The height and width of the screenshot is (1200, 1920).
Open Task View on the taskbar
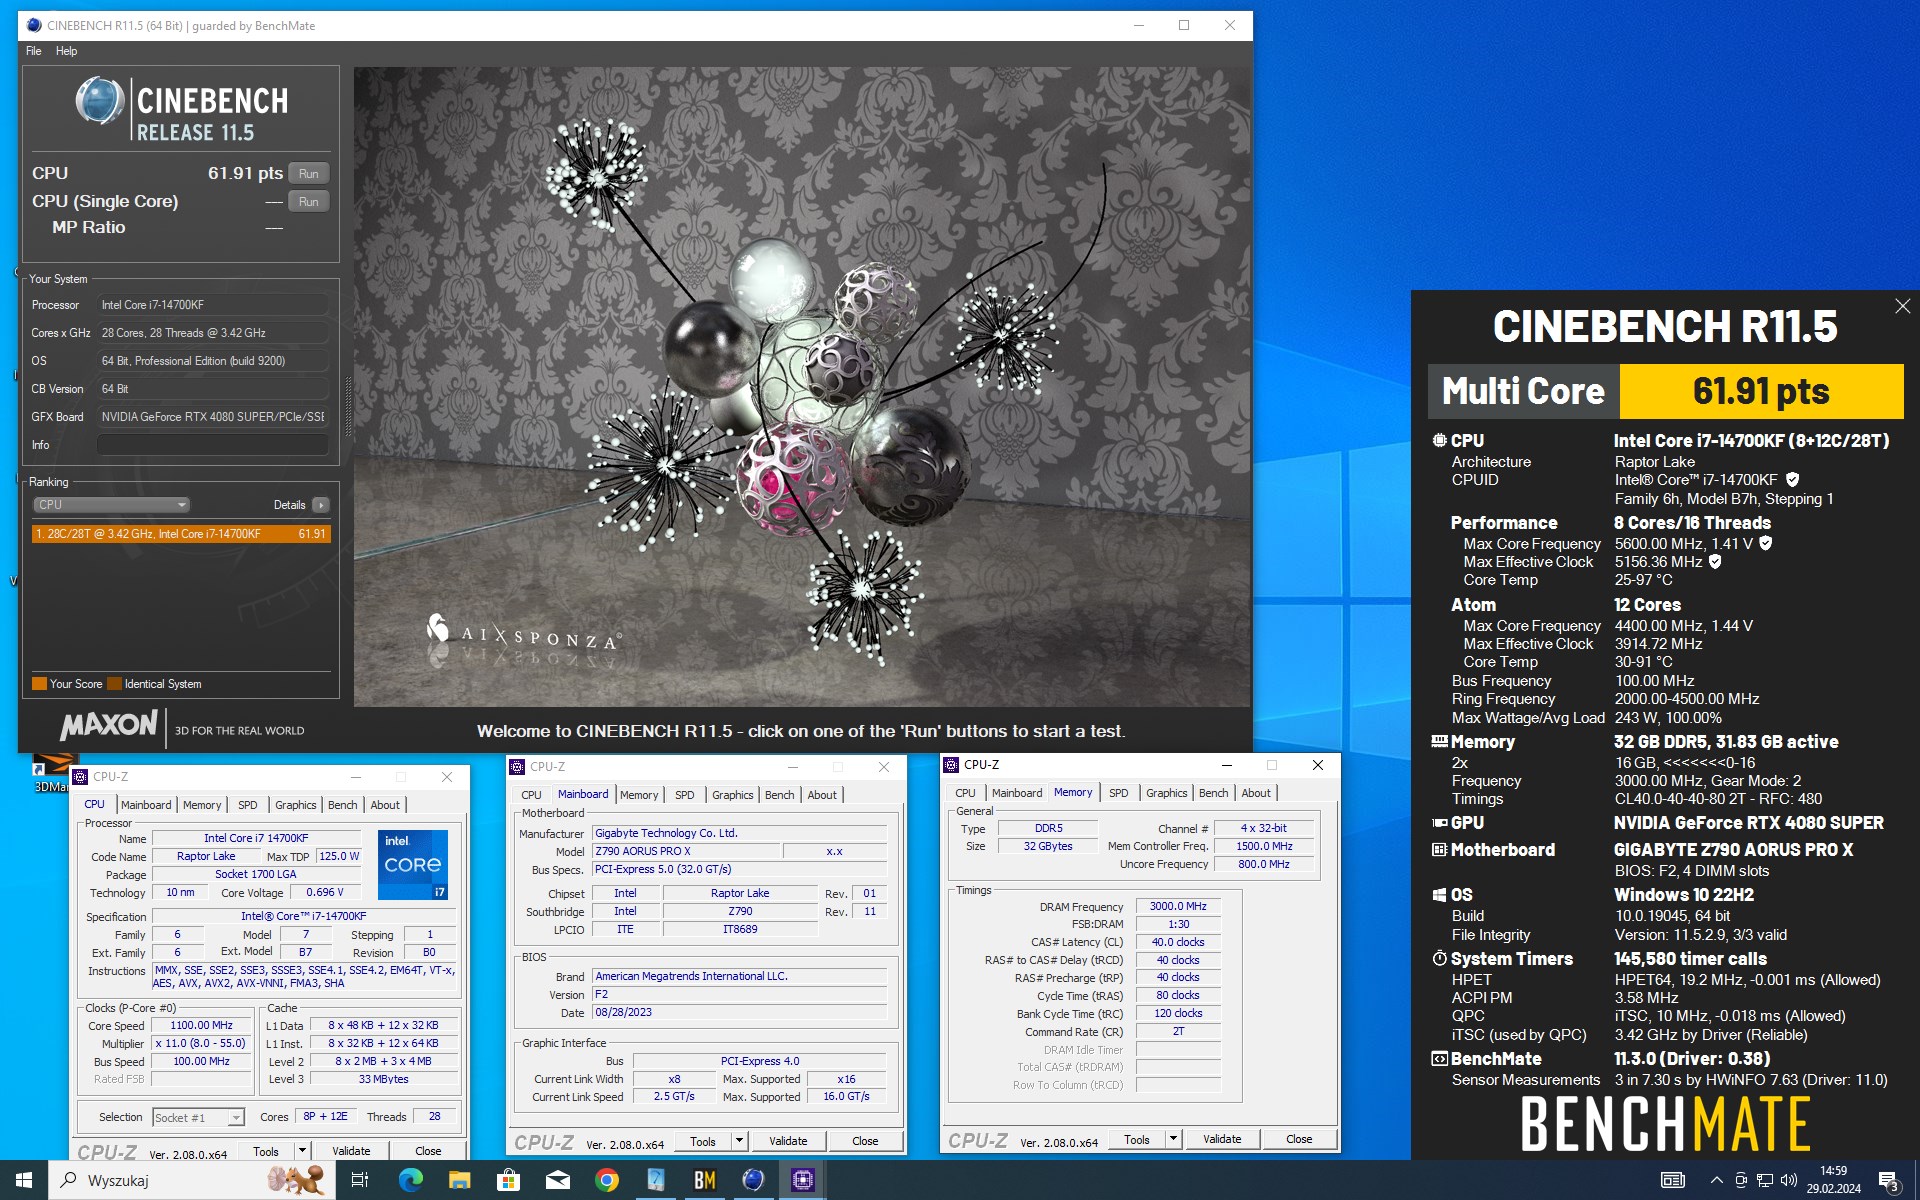360,1180
